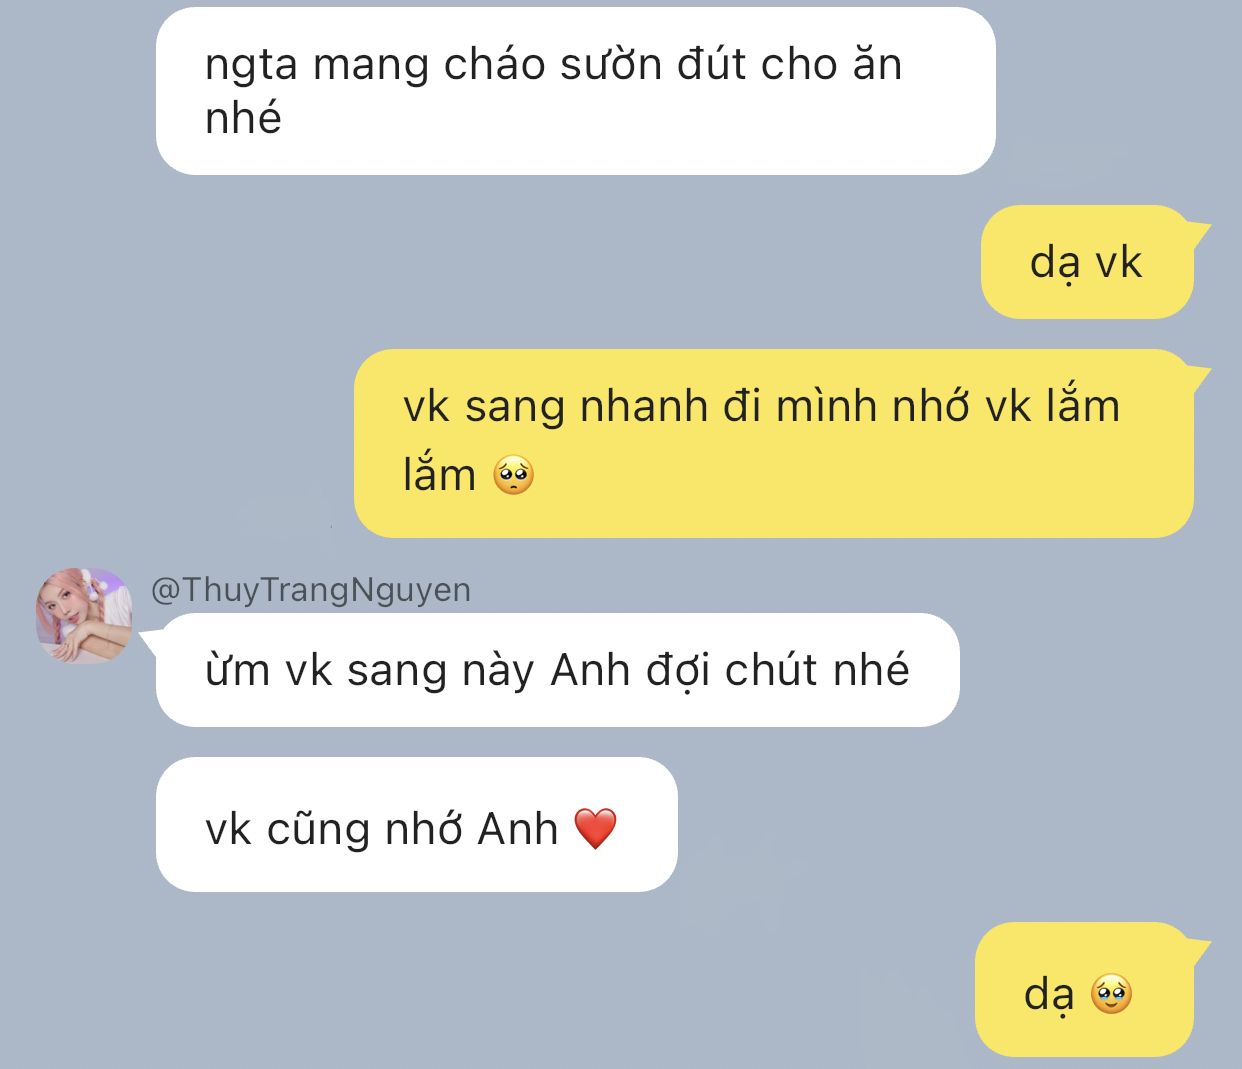Screen dimensions: 1242x1069
Task: Tap the pleading emoji in the last 'dạ' bubble
Action: [1111, 994]
